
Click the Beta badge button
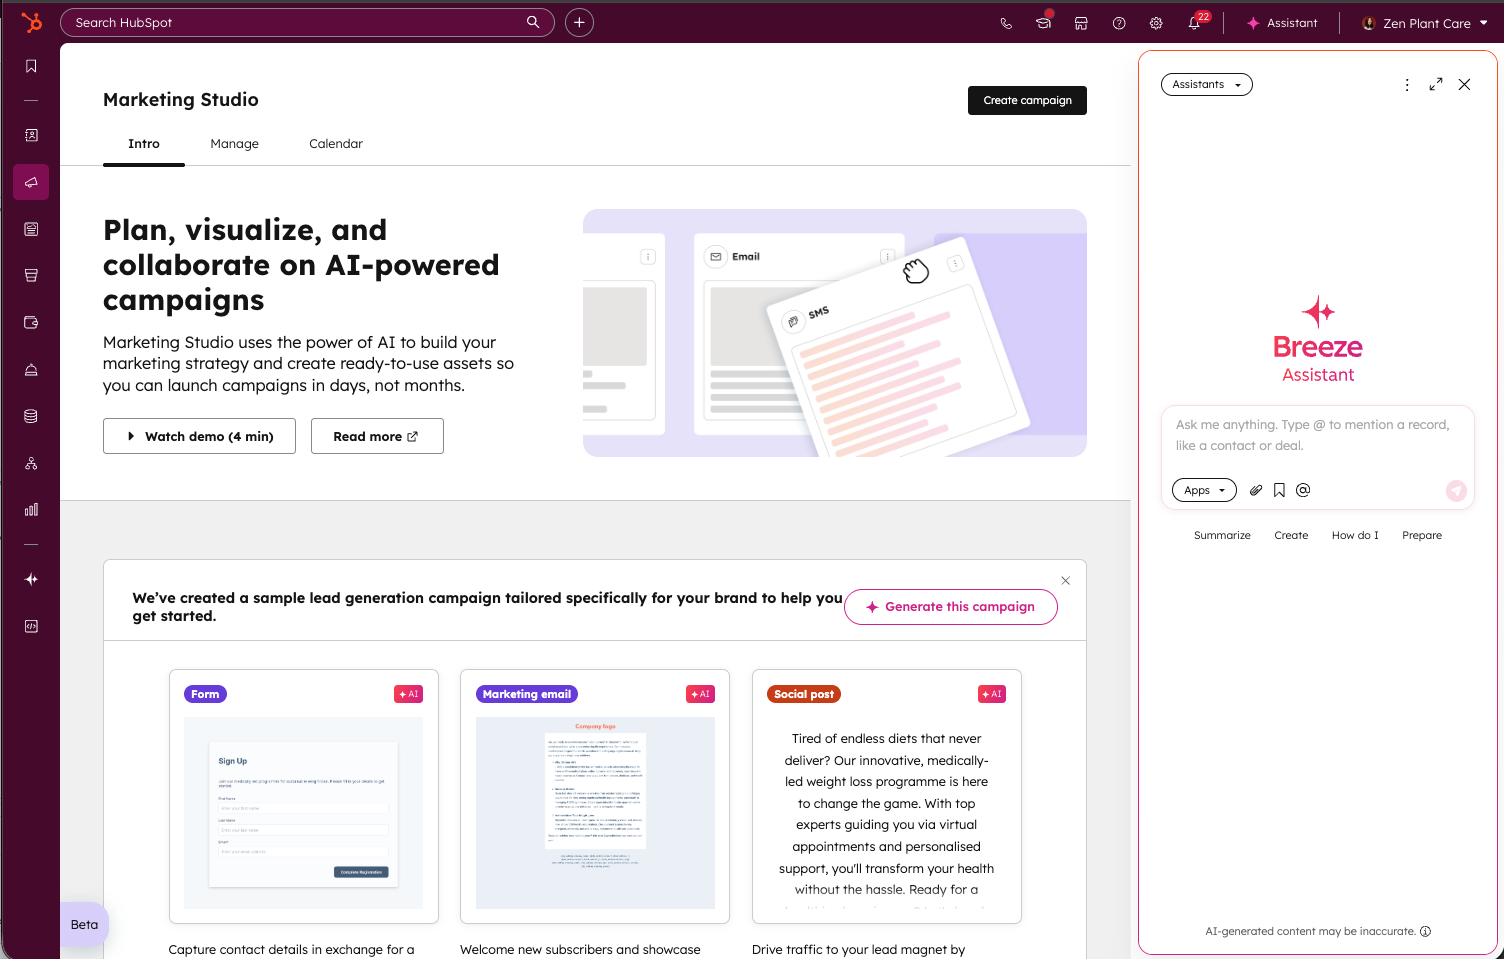click(x=85, y=925)
